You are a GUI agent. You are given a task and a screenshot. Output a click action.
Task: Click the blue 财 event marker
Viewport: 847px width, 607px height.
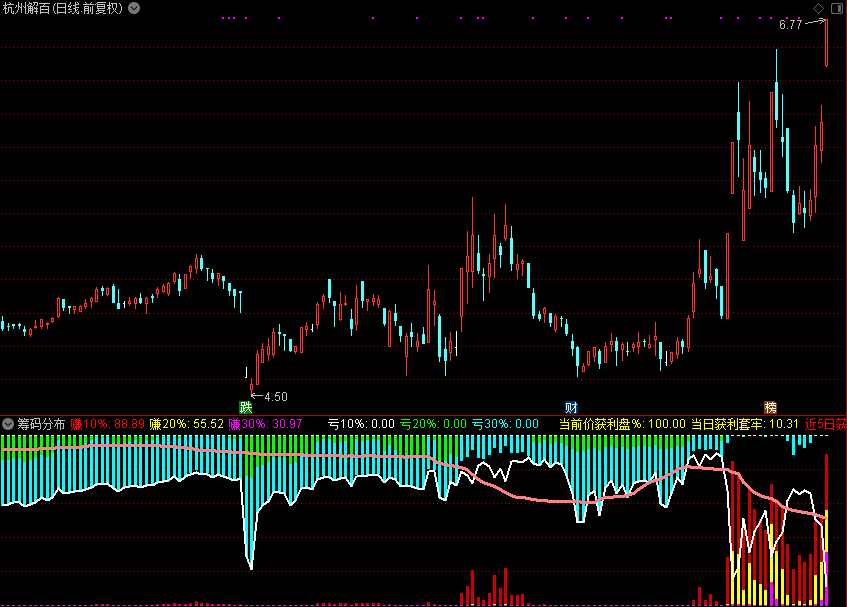pyautogui.click(x=571, y=407)
